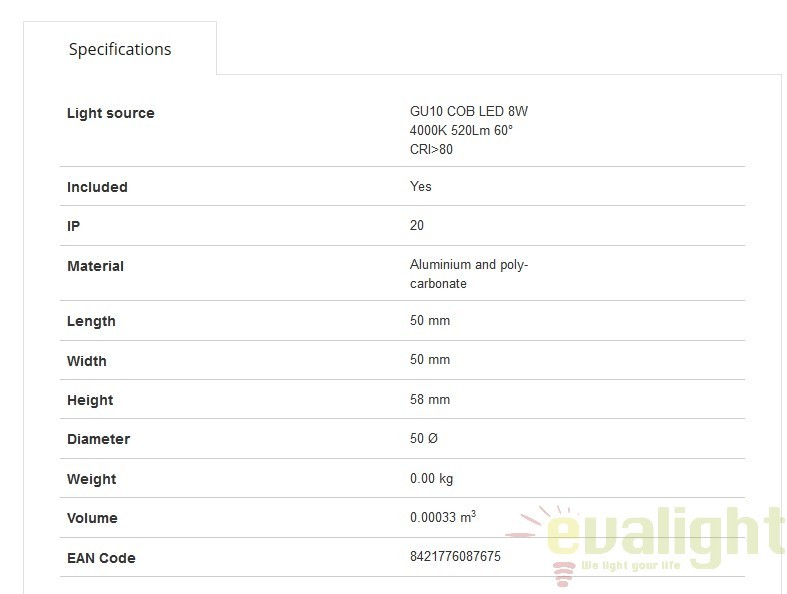The height and width of the screenshot is (594, 787).
Task: Click the Volume value 0.00033 m³
Action: 443,517
